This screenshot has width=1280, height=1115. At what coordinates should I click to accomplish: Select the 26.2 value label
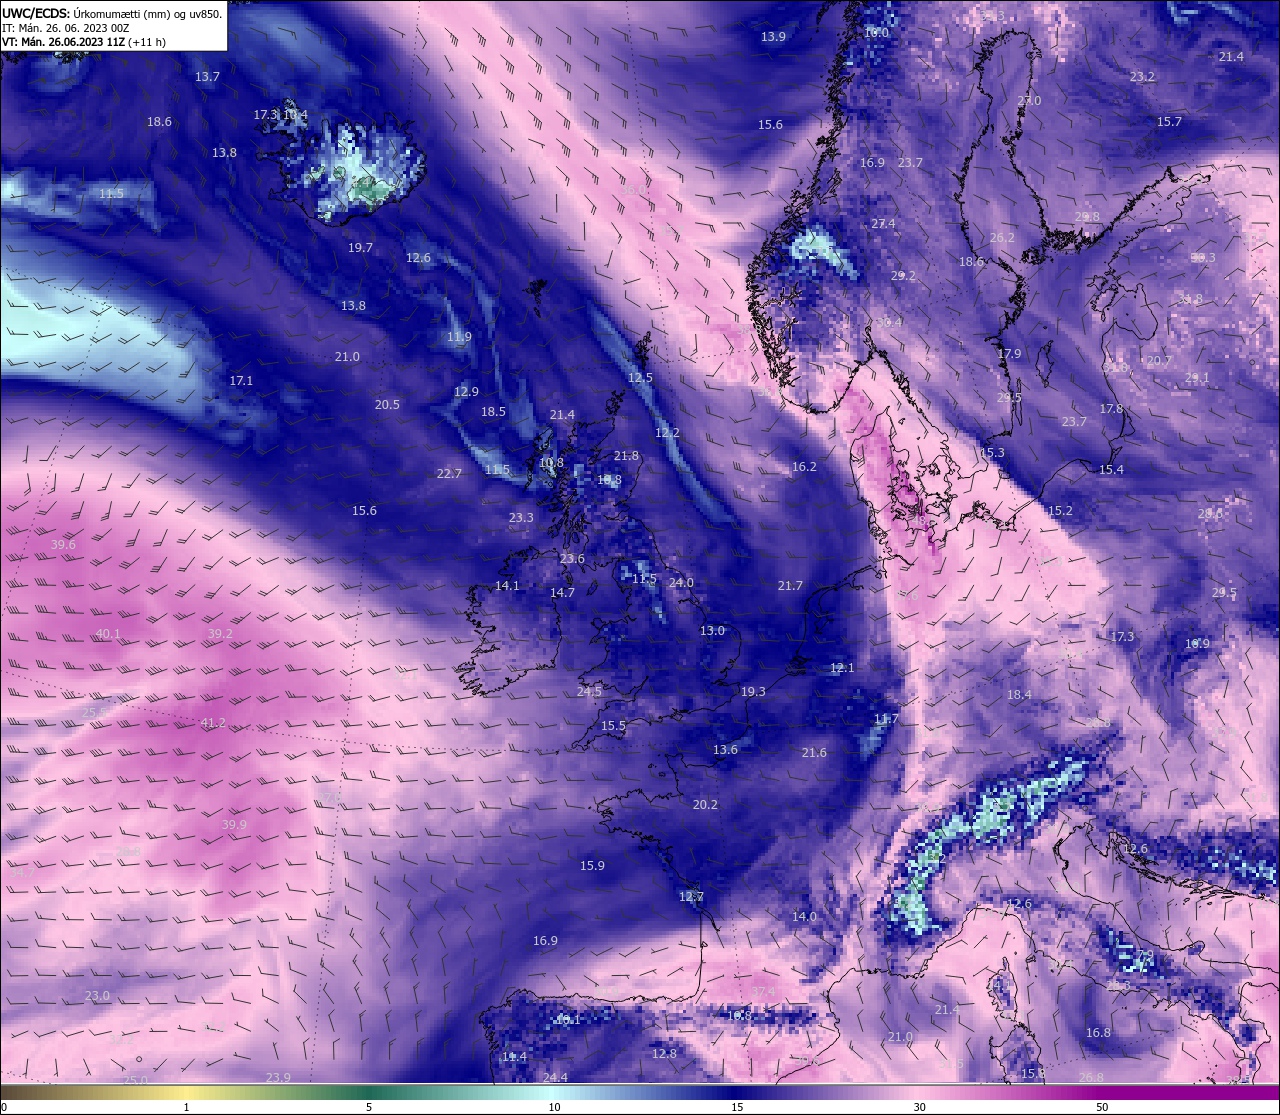pyautogui.click(x=1002, y=238)
